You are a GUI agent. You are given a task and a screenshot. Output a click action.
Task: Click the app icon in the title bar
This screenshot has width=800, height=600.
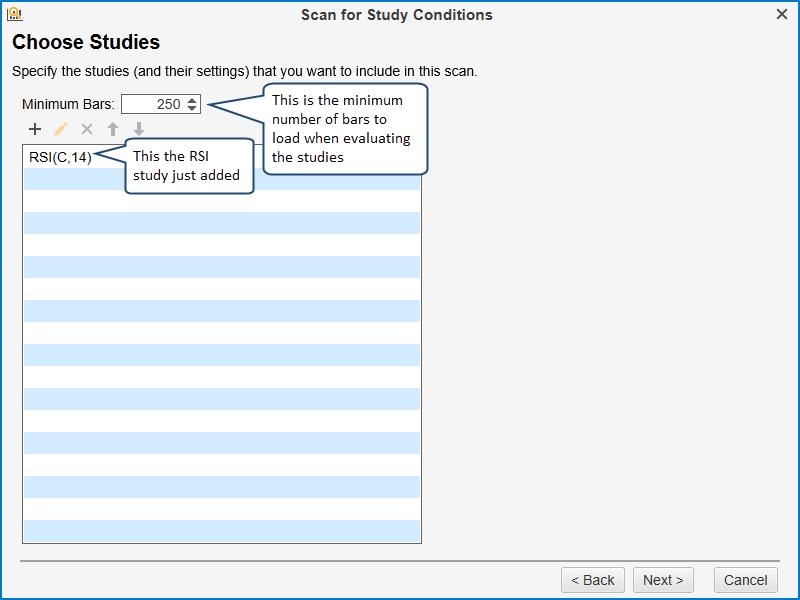(x=15, y=14)
